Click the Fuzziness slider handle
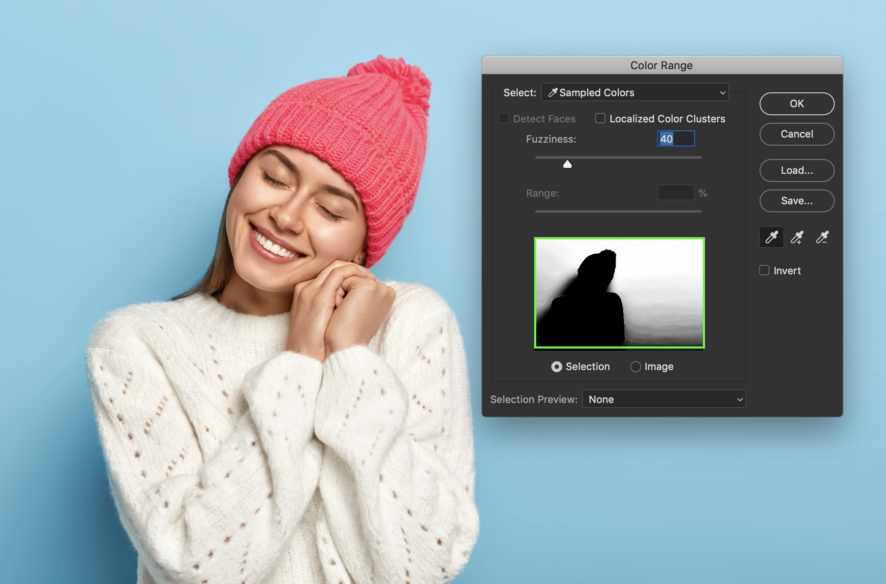Viewport: 886px width, 584px height. click(566, 162)
